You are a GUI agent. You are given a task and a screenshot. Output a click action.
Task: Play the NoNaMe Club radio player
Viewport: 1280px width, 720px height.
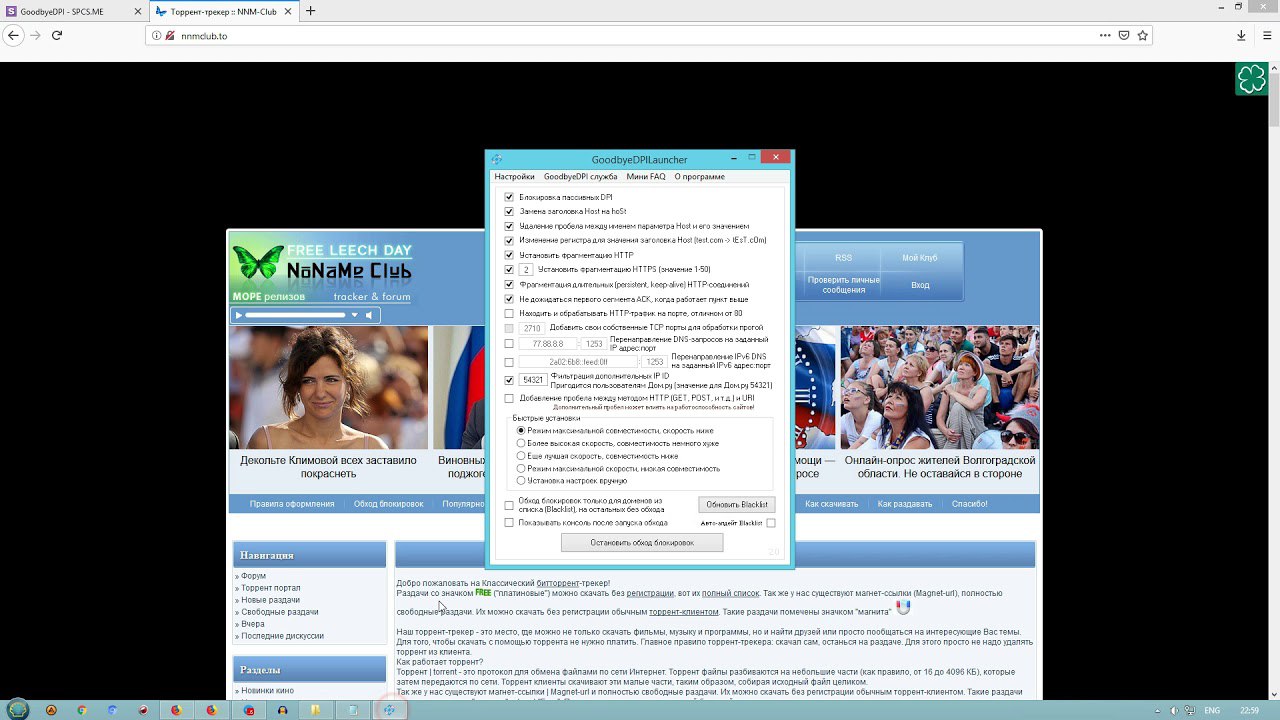point(237,315)
